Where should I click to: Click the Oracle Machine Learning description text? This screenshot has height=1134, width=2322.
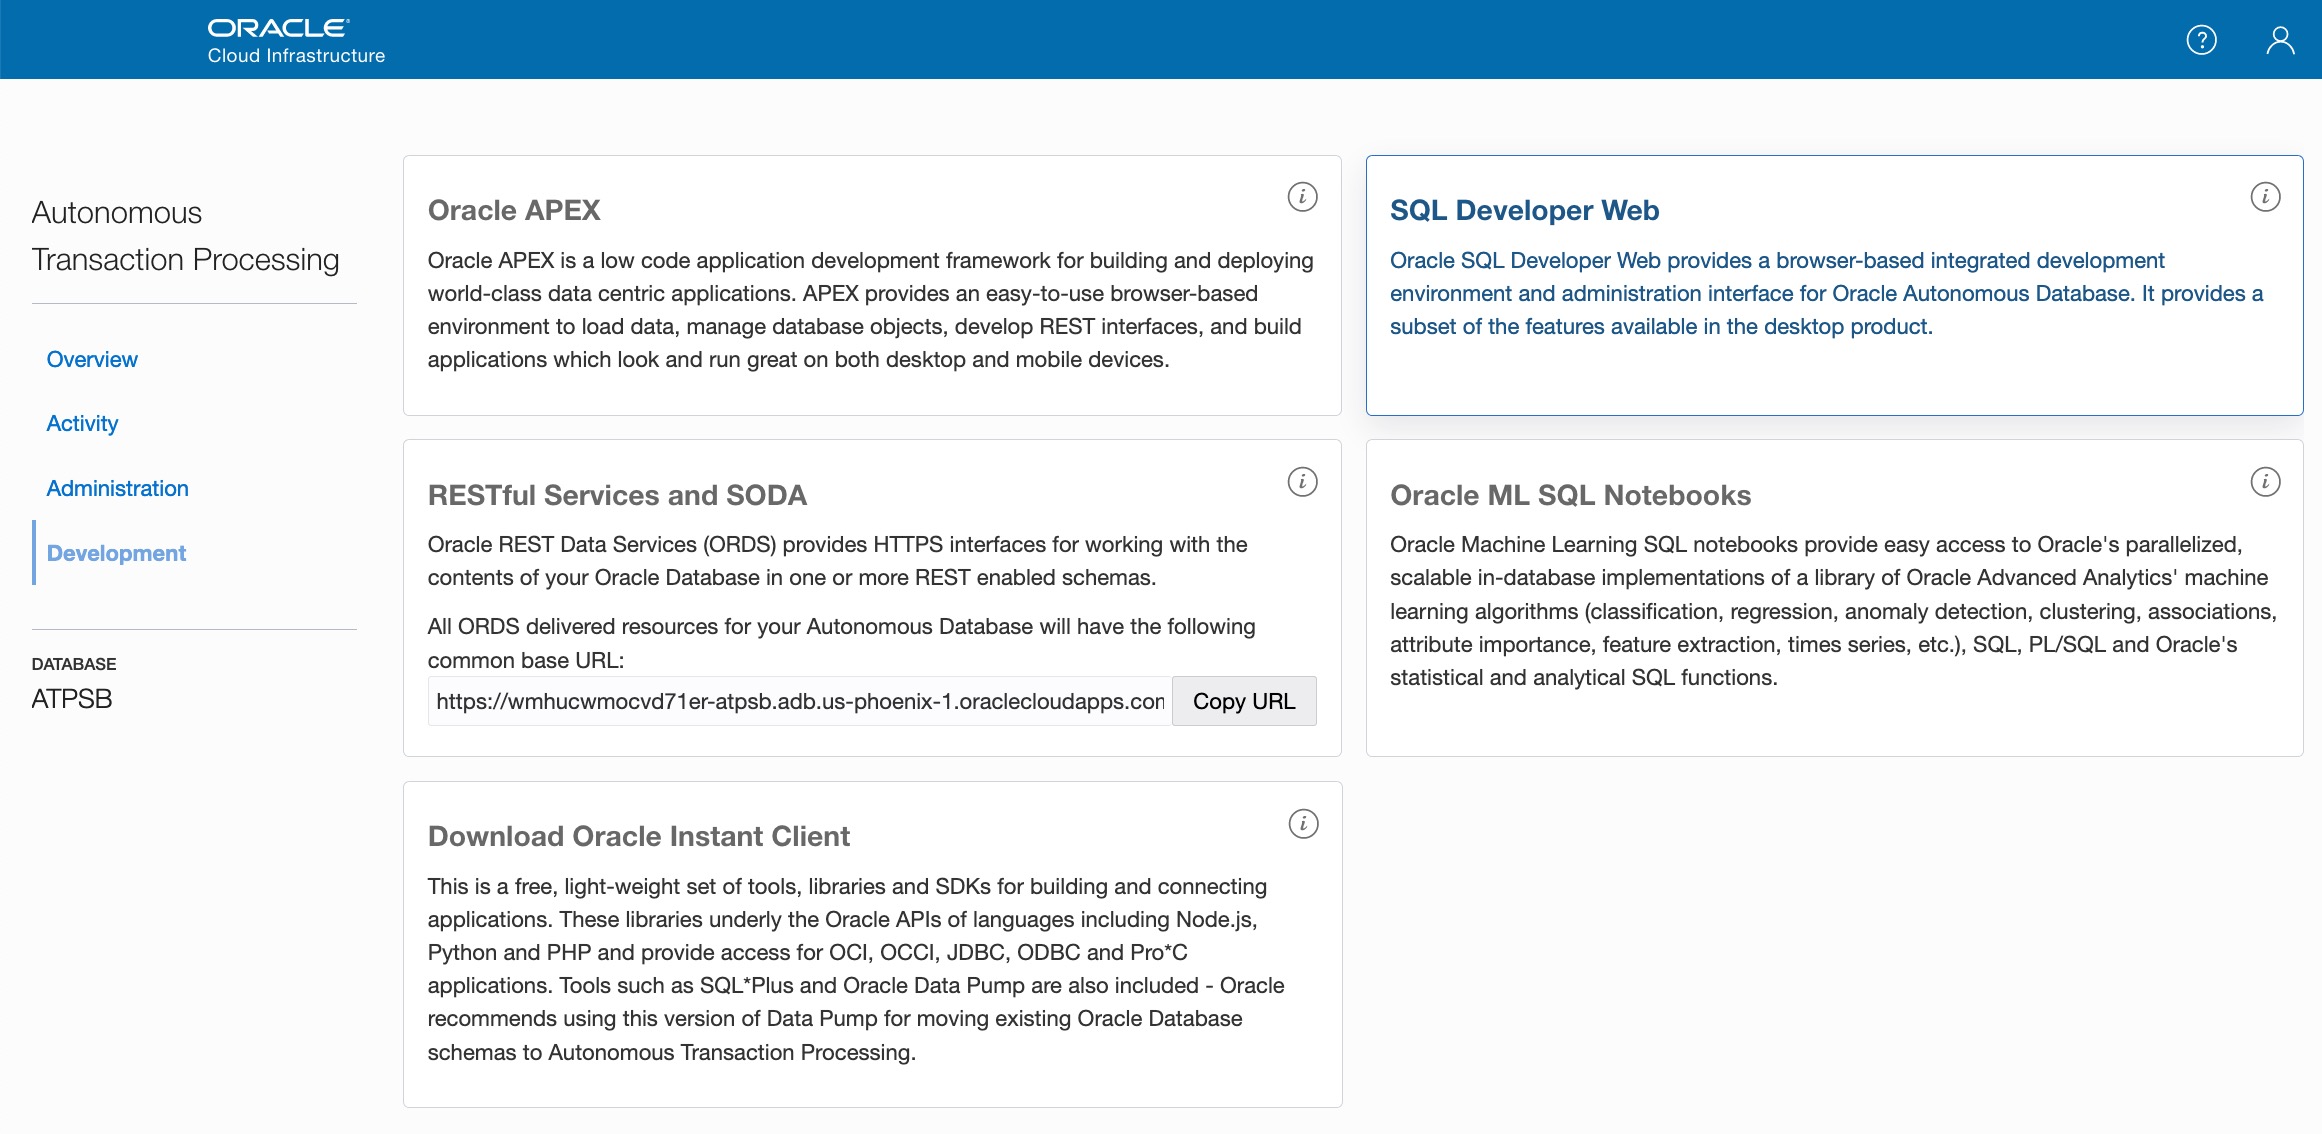tap(1833, 611)
